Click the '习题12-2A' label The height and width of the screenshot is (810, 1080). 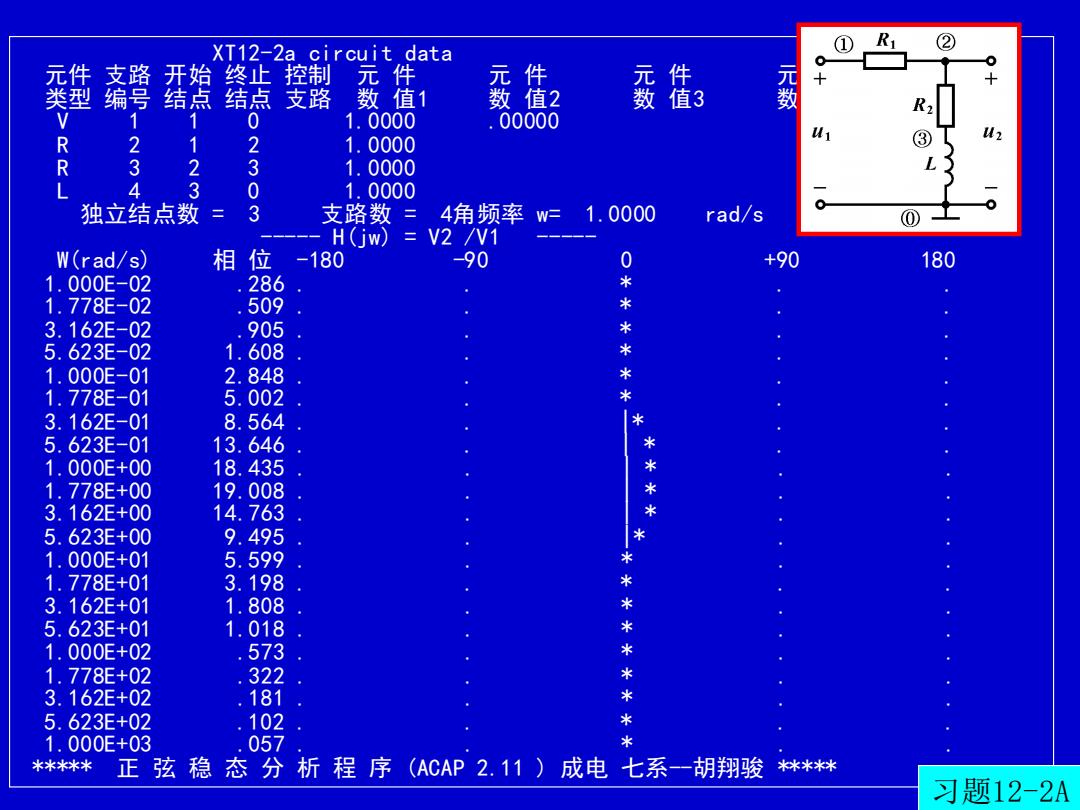point(1000,791)
